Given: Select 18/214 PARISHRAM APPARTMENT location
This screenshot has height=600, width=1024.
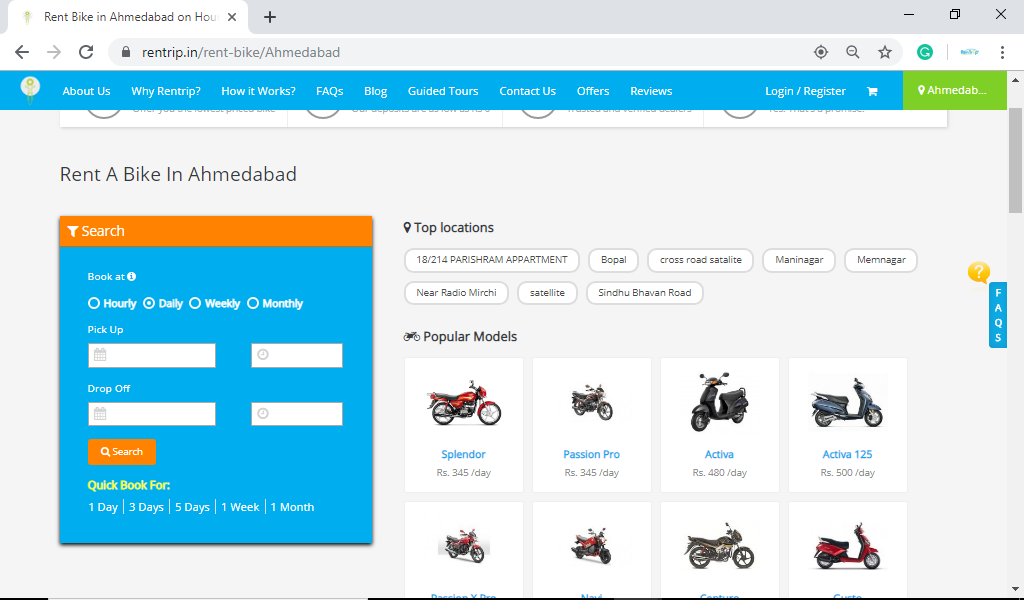Looking at the screenshot, I should tap(492, 260).
